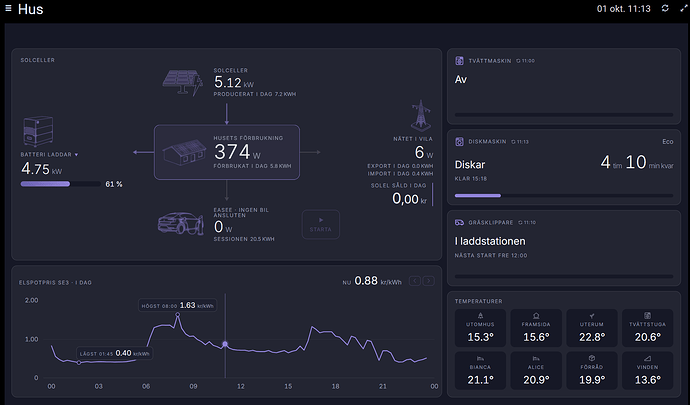The width and height of the screenshot is (690, 405).
Task: Click the Klar 15:18 finish time
Action: coord(470,179)
